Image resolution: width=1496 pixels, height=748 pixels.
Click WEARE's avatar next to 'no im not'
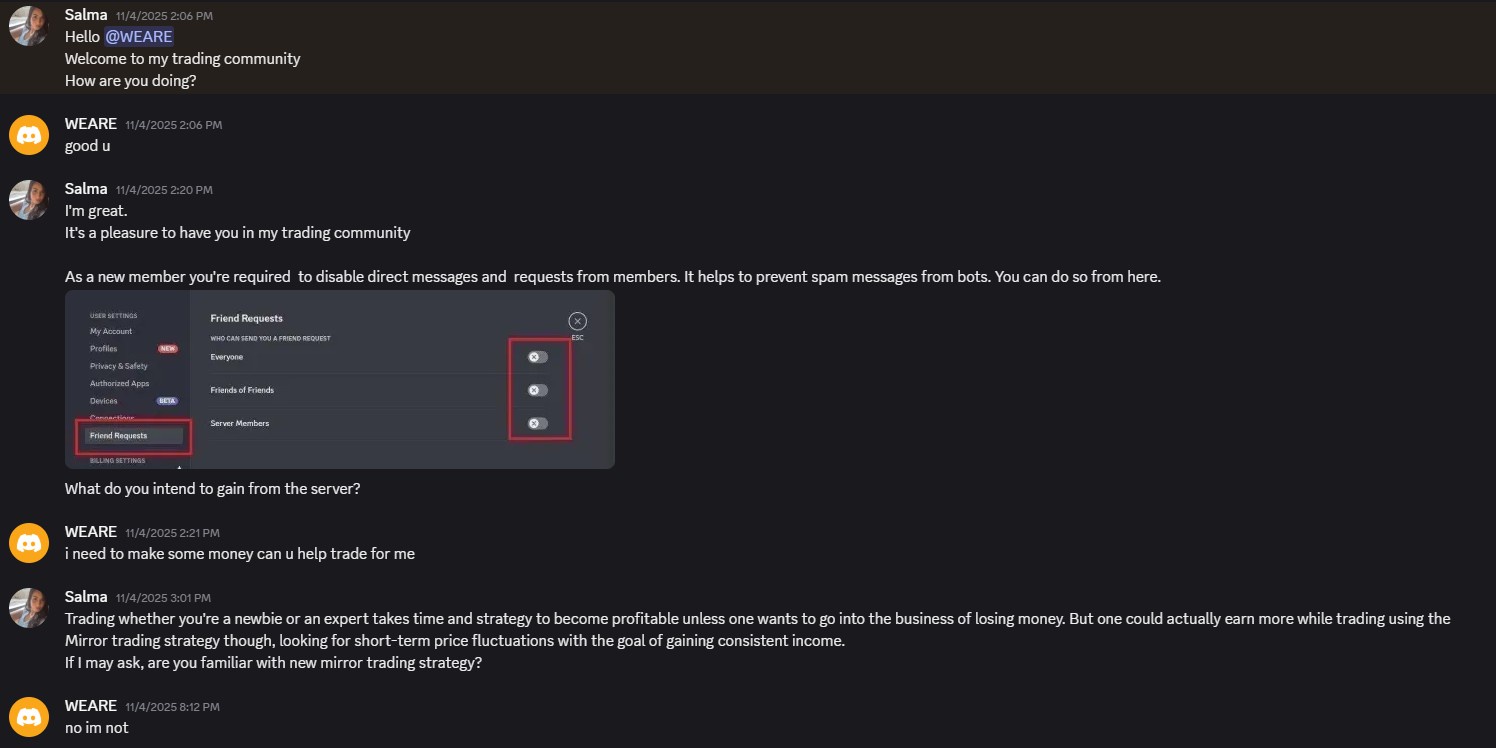coord(29,716)
